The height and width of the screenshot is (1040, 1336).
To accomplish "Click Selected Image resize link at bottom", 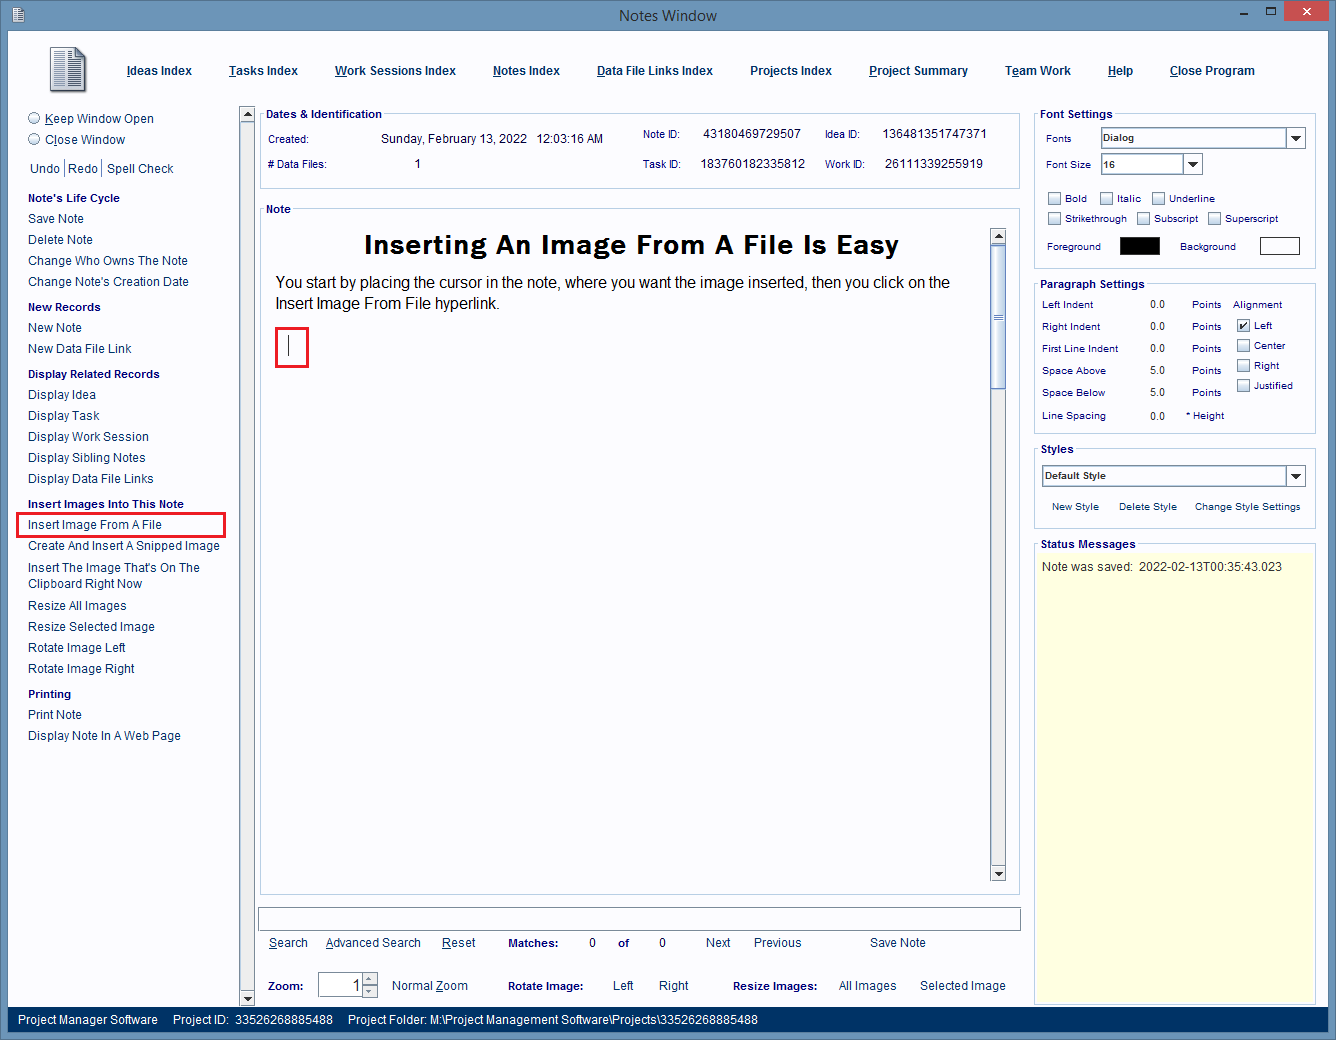I will click(963, 986).
